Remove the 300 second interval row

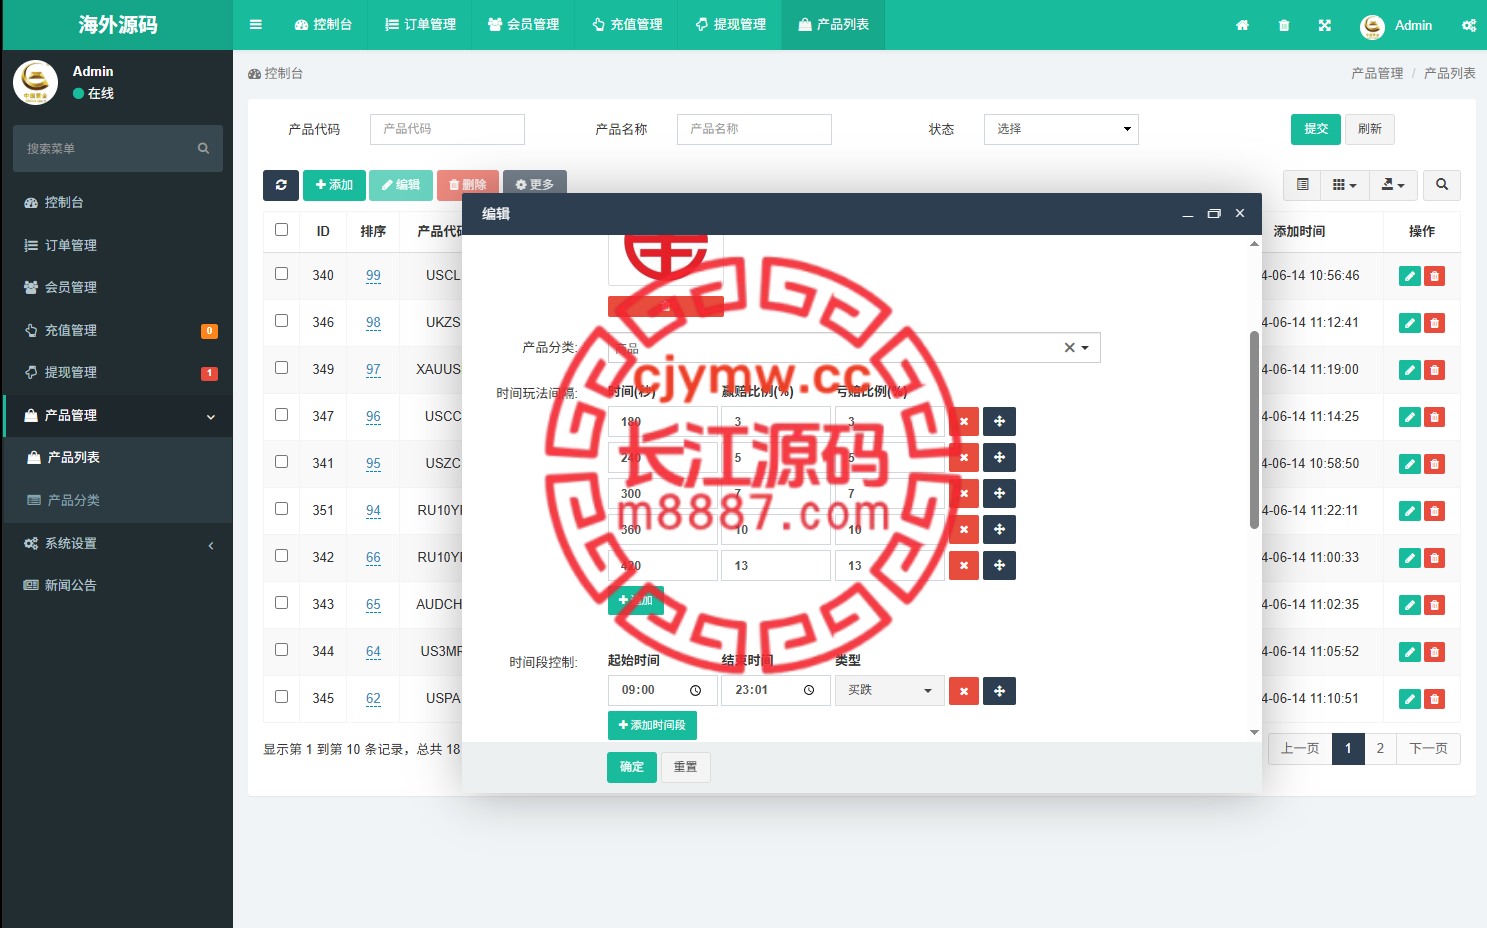(x=964, y=494)
